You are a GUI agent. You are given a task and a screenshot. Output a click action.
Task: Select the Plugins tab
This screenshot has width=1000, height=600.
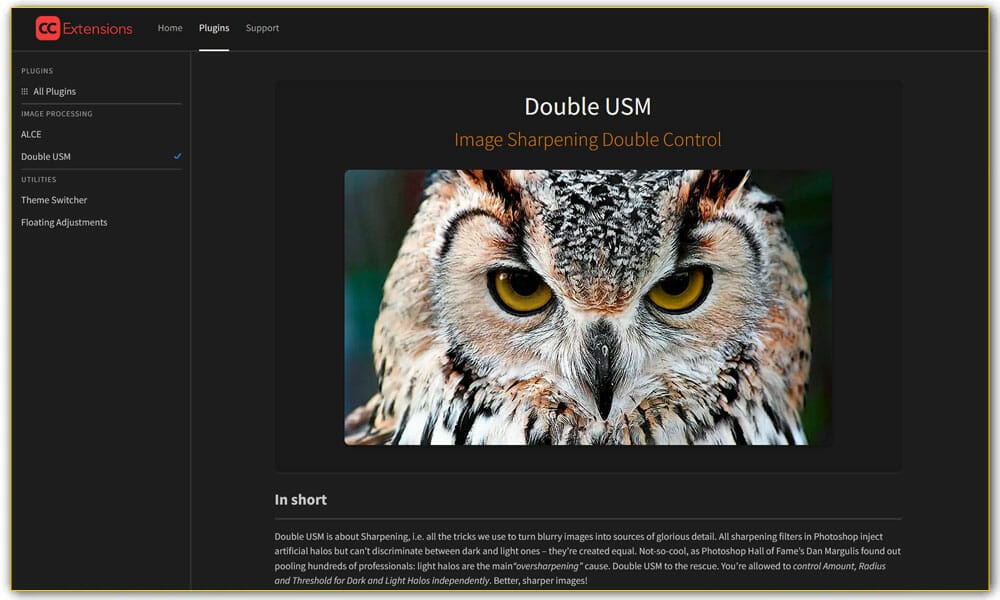click(x=213, y=28)
